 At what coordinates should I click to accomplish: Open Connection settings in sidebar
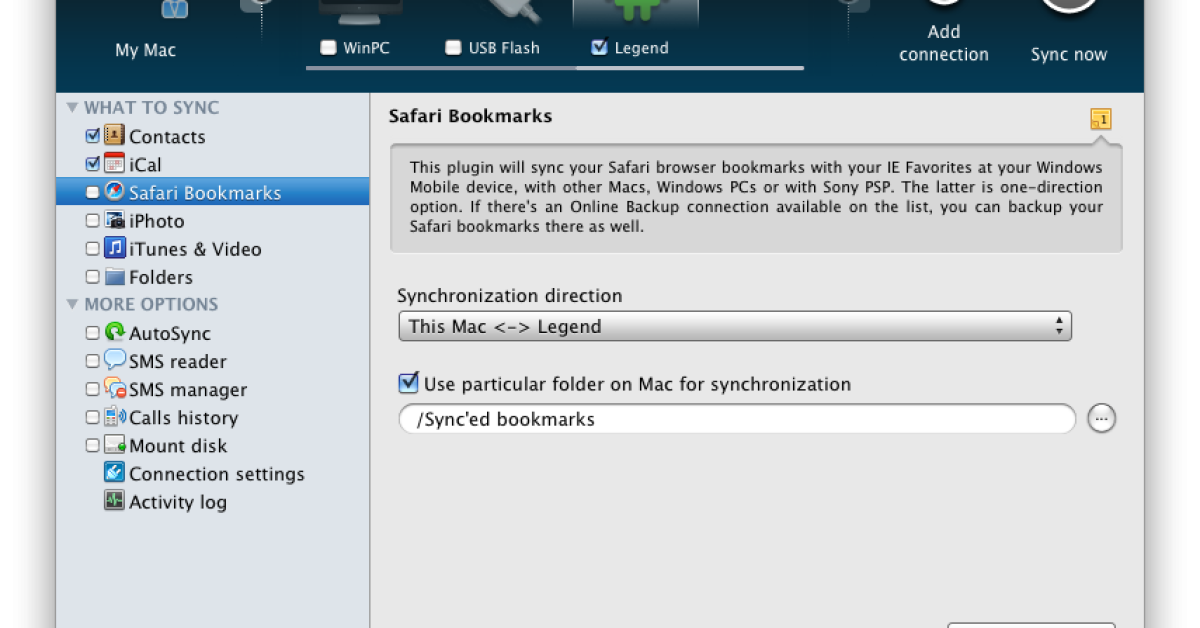click(215, 474)
